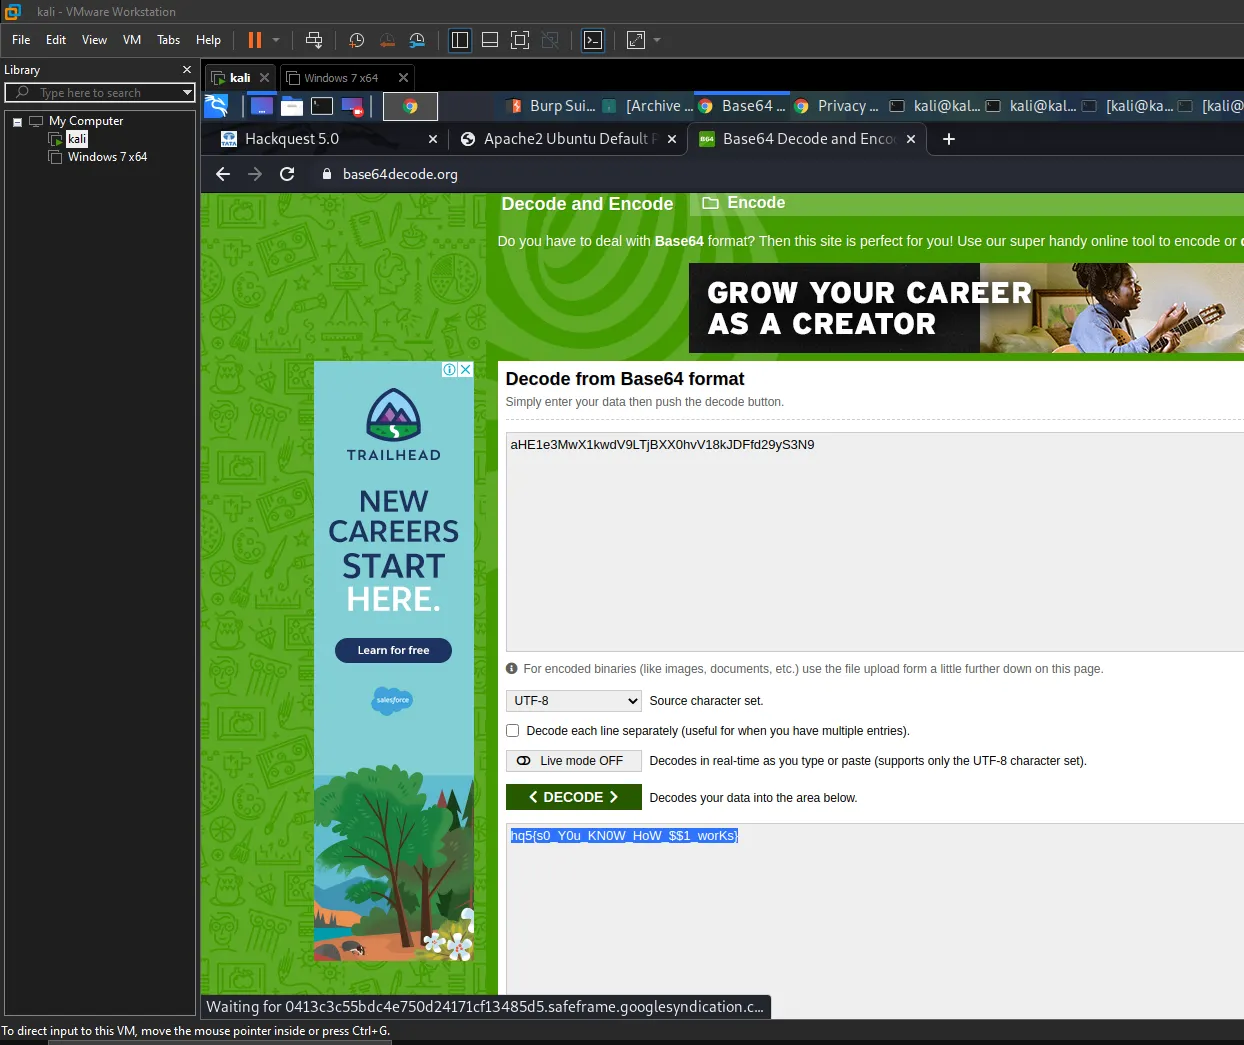Toggle the thumbnail bar view icon
This screenshot has height=1045, width=1244.
tap(490, 40)
